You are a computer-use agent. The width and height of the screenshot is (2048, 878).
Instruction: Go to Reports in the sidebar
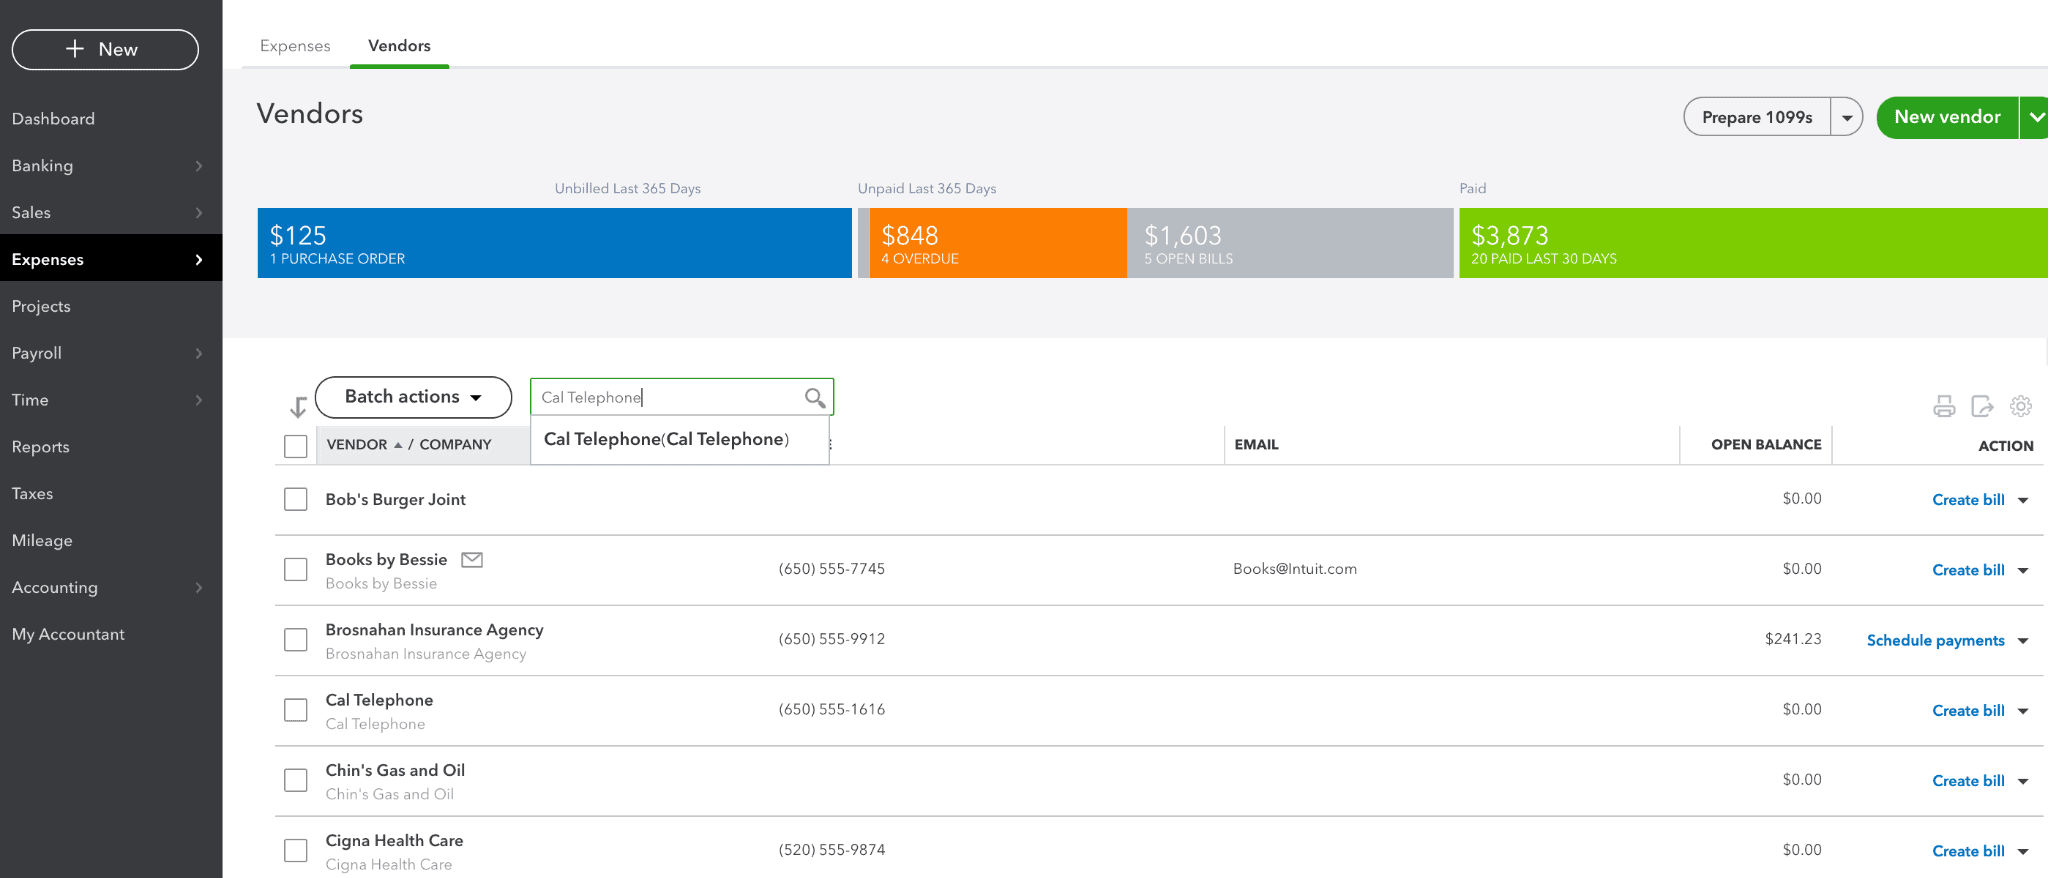pyautogui.click(x=111, y=446)
